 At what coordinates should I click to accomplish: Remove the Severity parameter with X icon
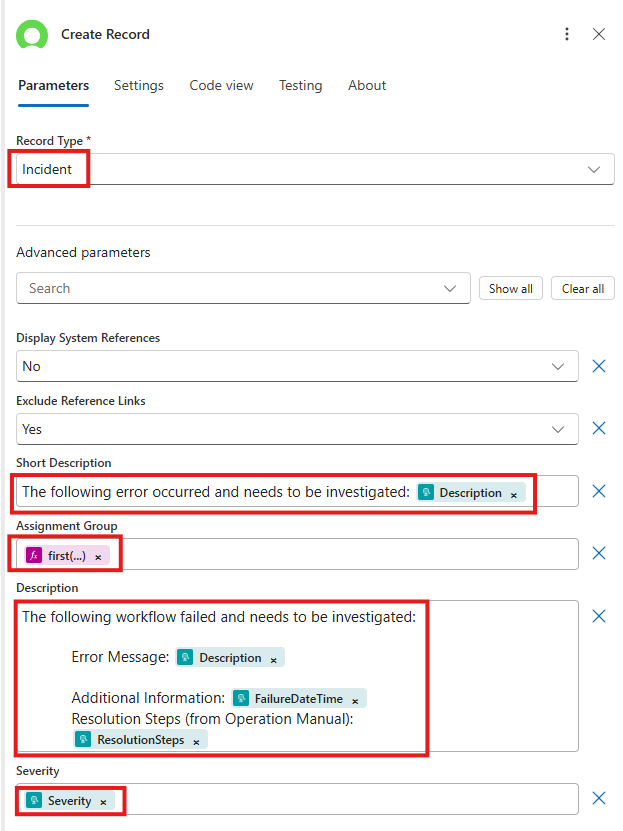point(599,798)
